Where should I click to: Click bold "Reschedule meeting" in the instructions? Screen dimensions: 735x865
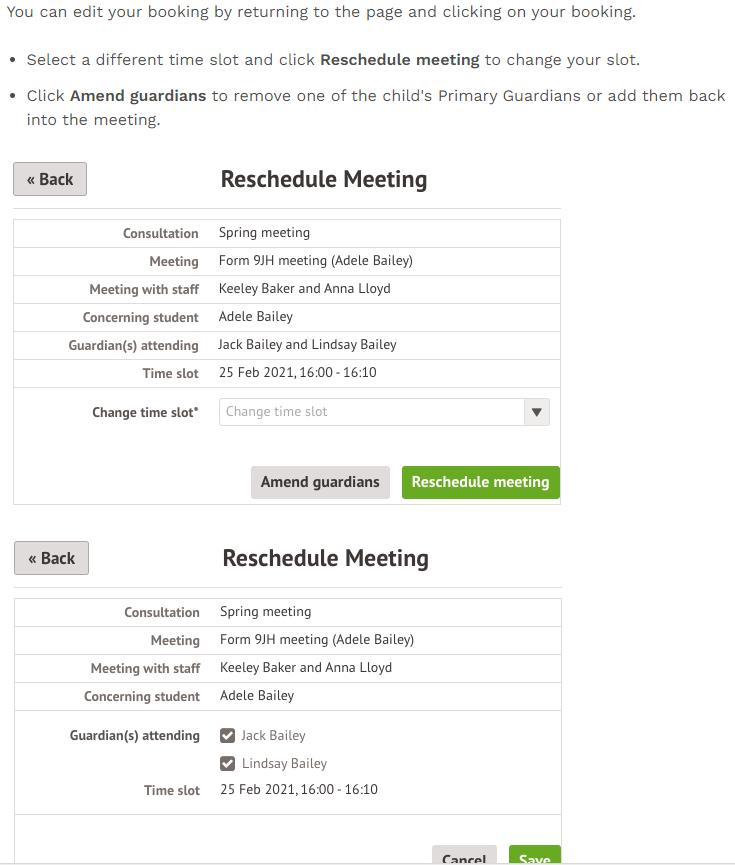tap(399, 60)
